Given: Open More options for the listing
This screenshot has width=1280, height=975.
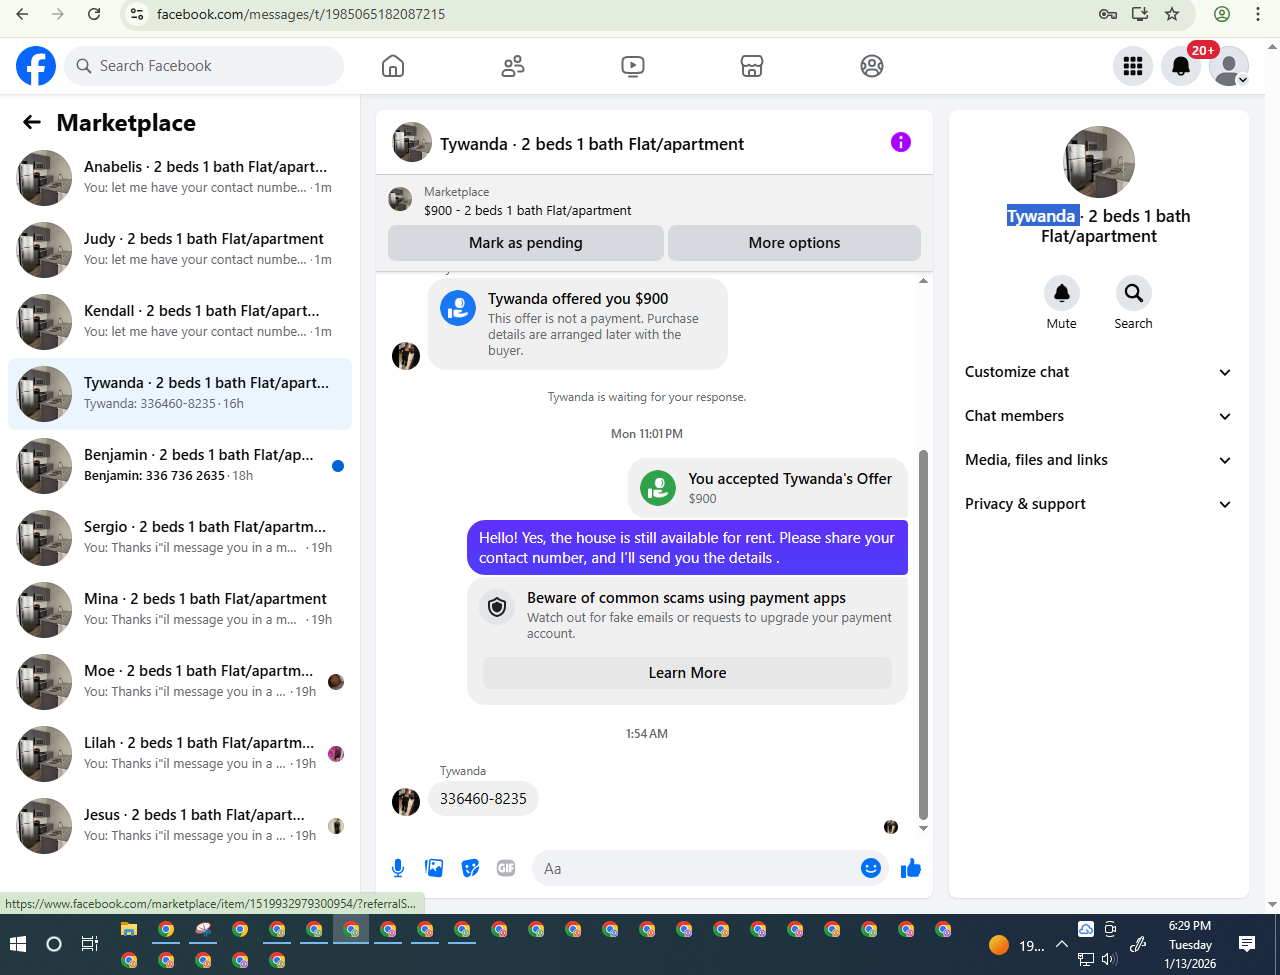Looking at the screenshot, I should [x=794, y=243].
